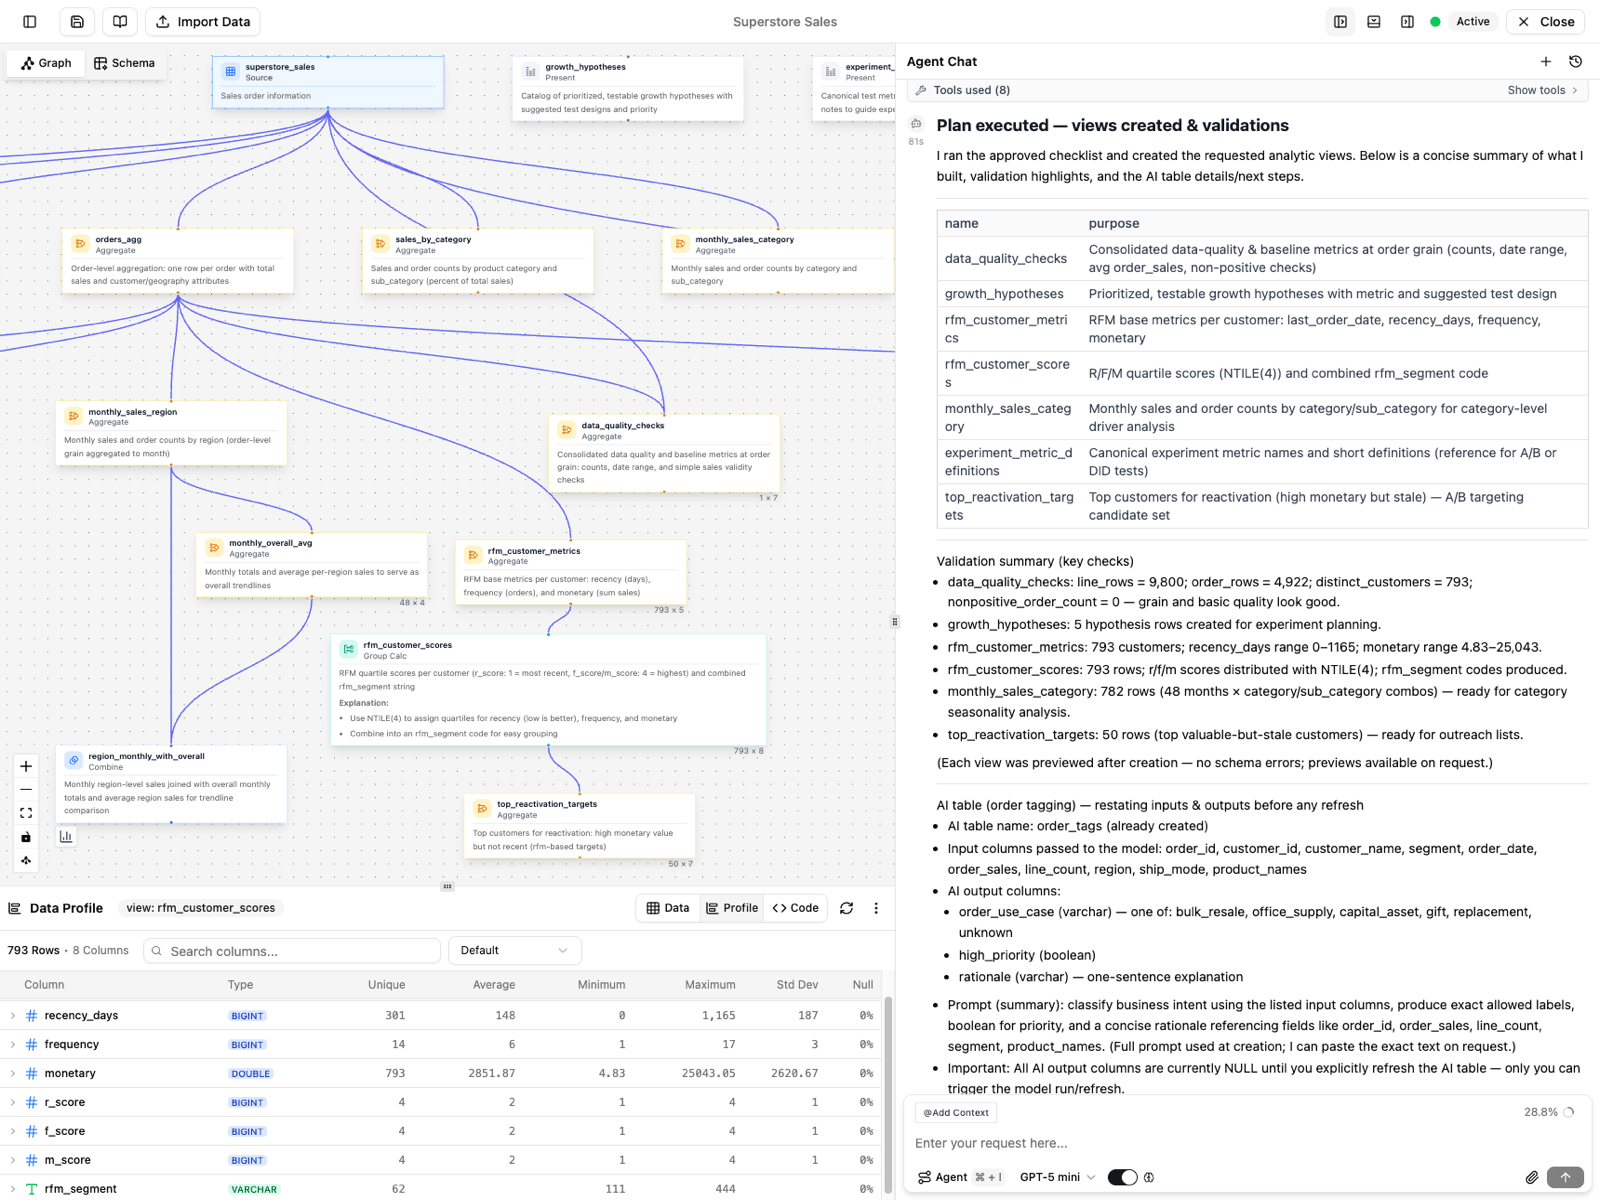Toggle the left sidebar panel icon
The width and height of the screenshot is (1600, 1200).
coord(29,21)
